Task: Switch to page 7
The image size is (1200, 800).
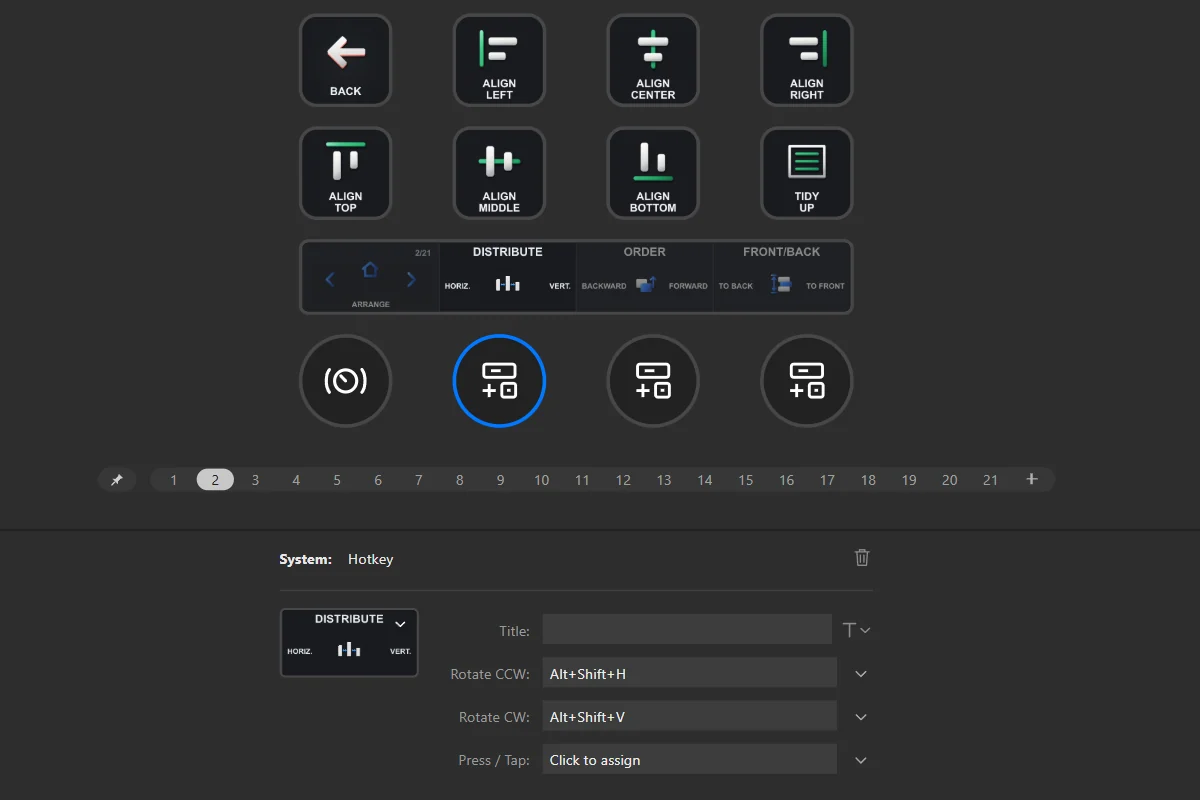Action: (419, 480)
